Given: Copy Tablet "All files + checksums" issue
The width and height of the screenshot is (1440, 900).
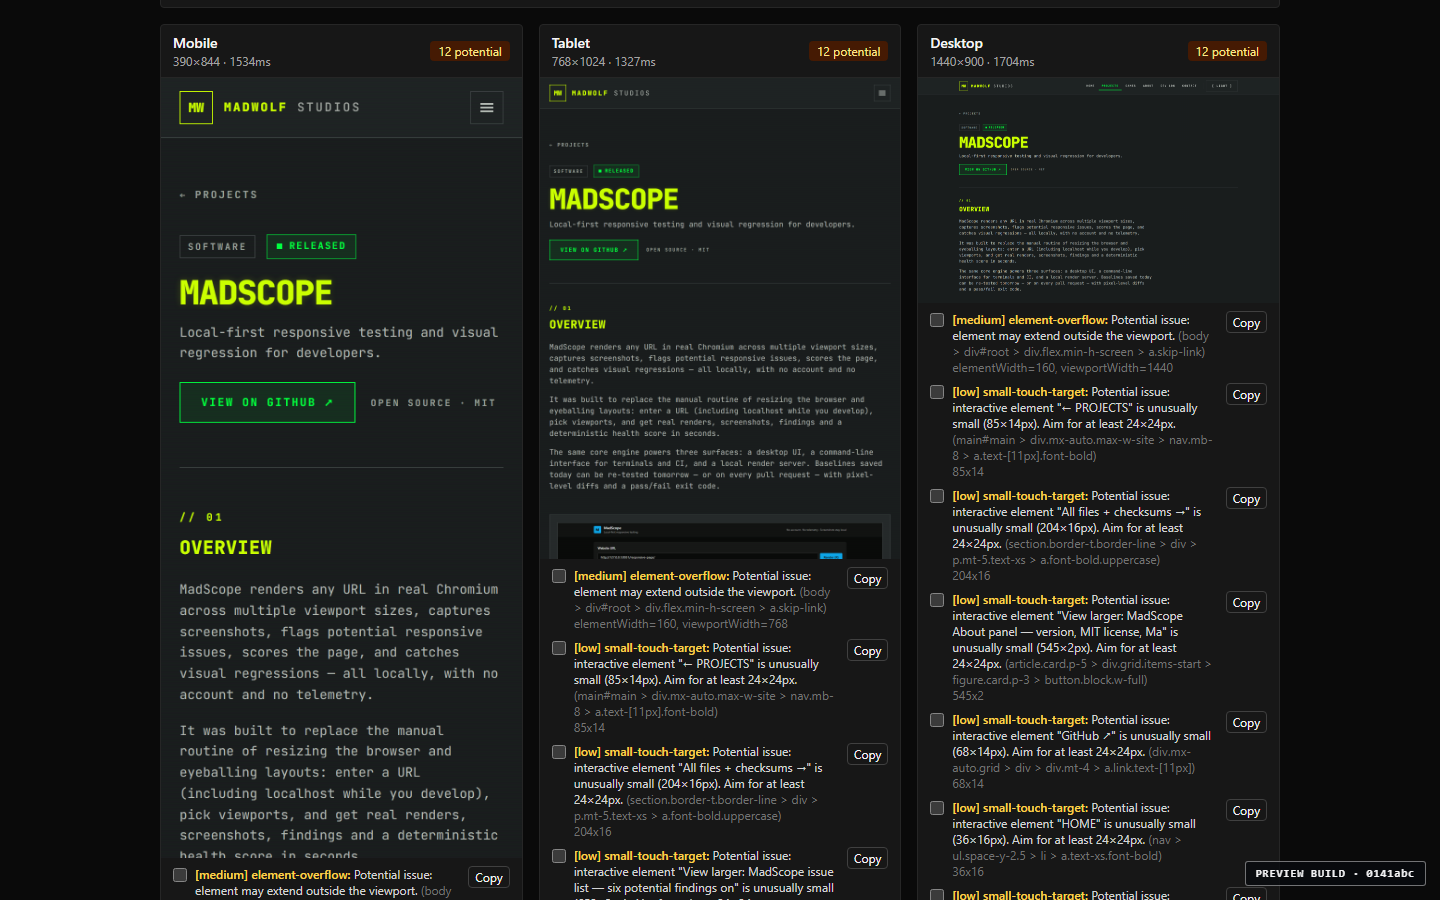Looking at the screenshot, I should pos(868,755).
